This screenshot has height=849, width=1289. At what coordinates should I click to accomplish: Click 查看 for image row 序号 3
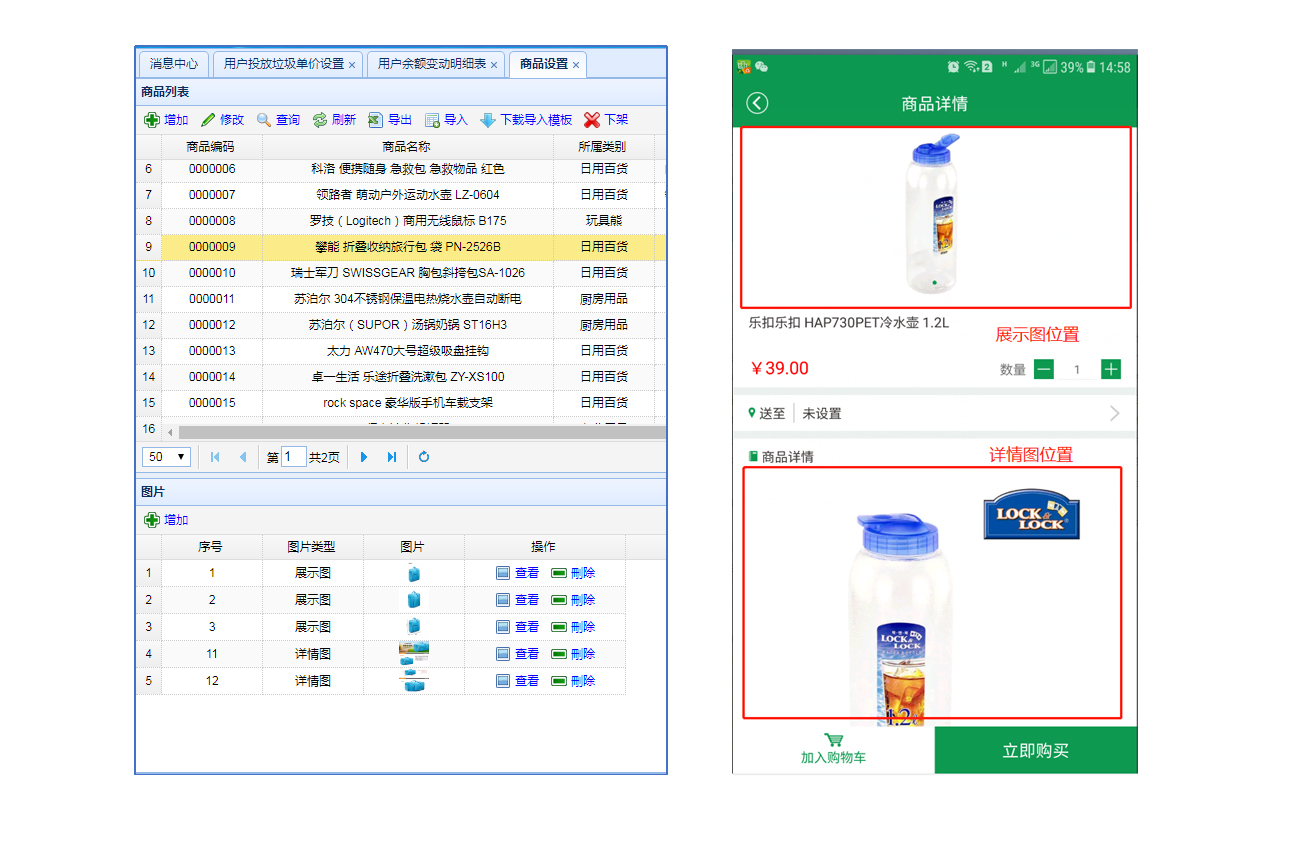pyautogui.click(x=518, y=627)
